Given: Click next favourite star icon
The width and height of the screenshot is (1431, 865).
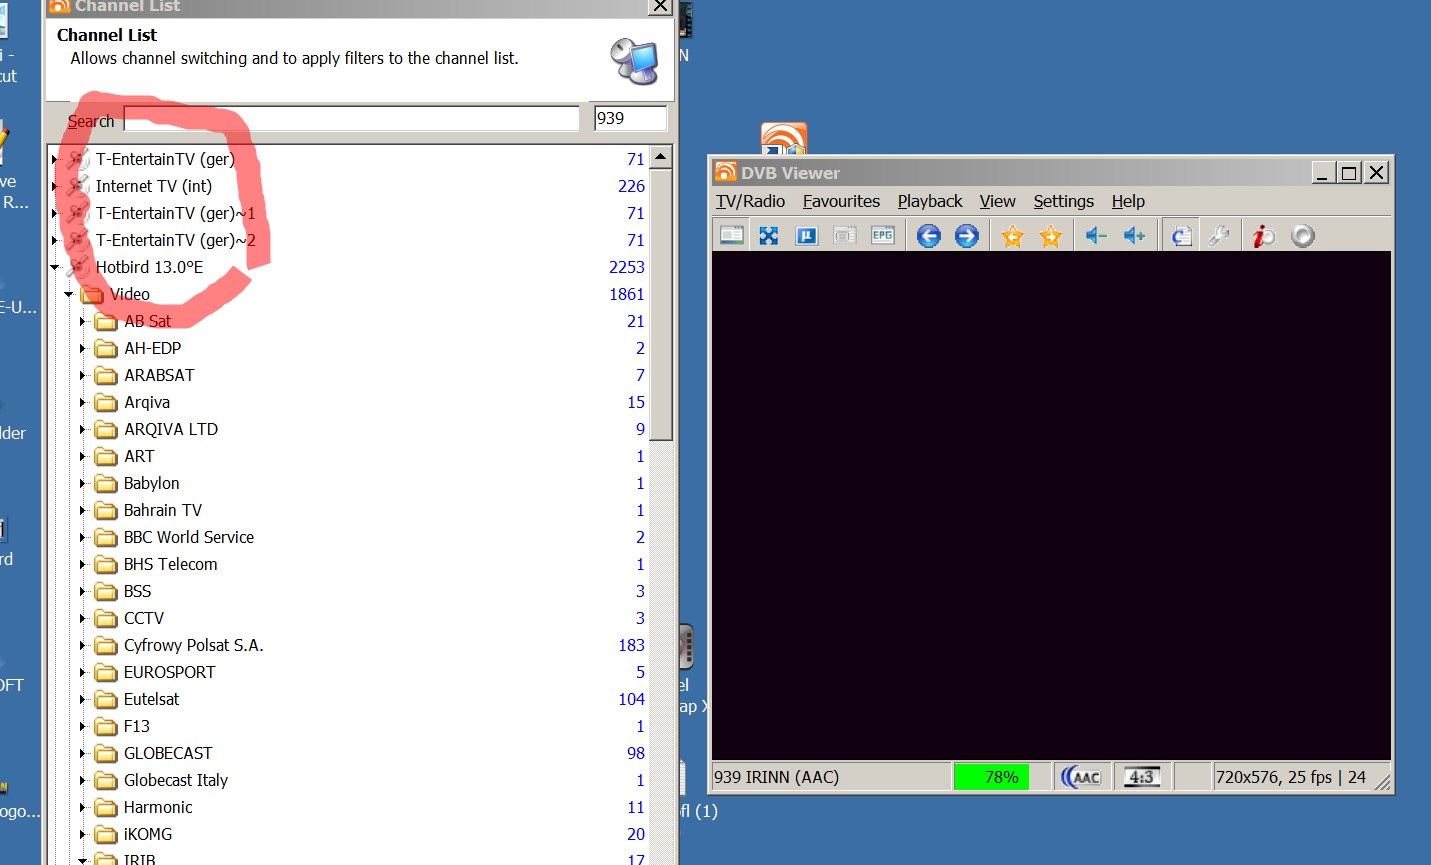Looking at the screenshot, I should pos(1050,236).
